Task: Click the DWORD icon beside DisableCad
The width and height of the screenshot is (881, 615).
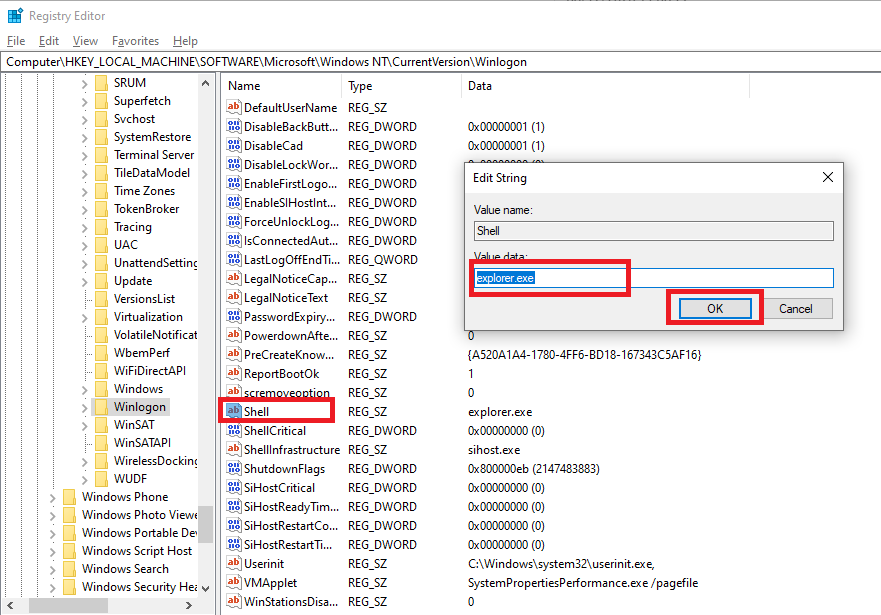Action: click(x=235, y=145)
